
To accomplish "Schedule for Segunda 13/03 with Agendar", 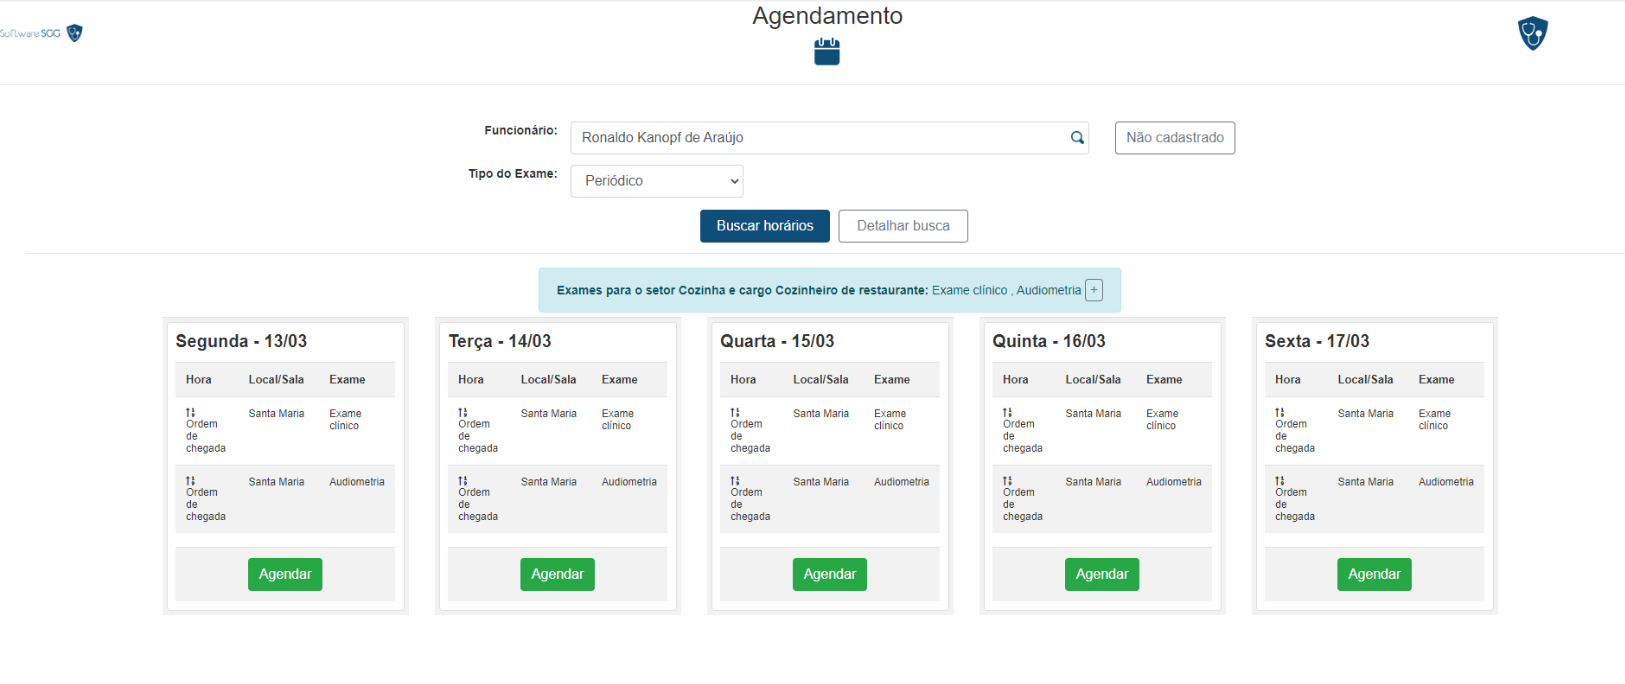I will (x=285, y=574).
